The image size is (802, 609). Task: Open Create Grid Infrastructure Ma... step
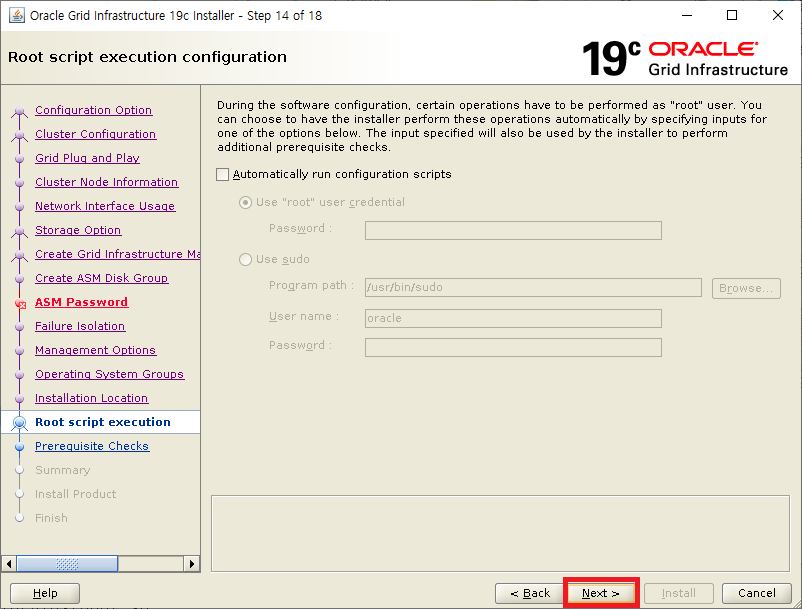[117, 254]
